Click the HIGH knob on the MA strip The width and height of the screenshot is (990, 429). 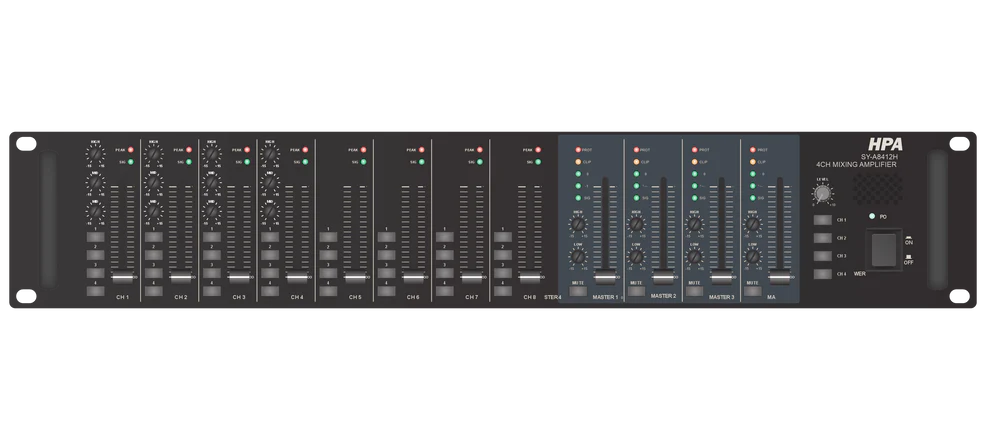752,224
